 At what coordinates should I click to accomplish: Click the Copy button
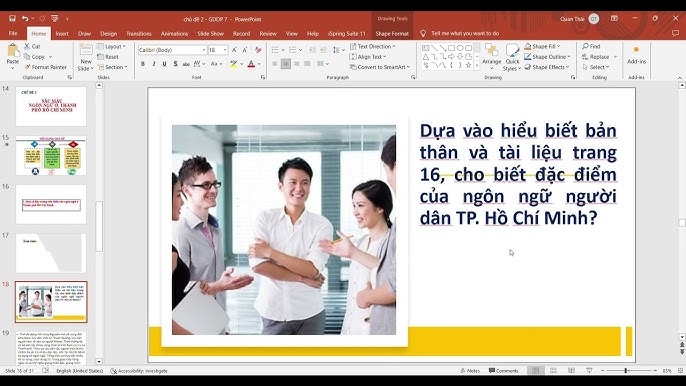pos(38,56)
